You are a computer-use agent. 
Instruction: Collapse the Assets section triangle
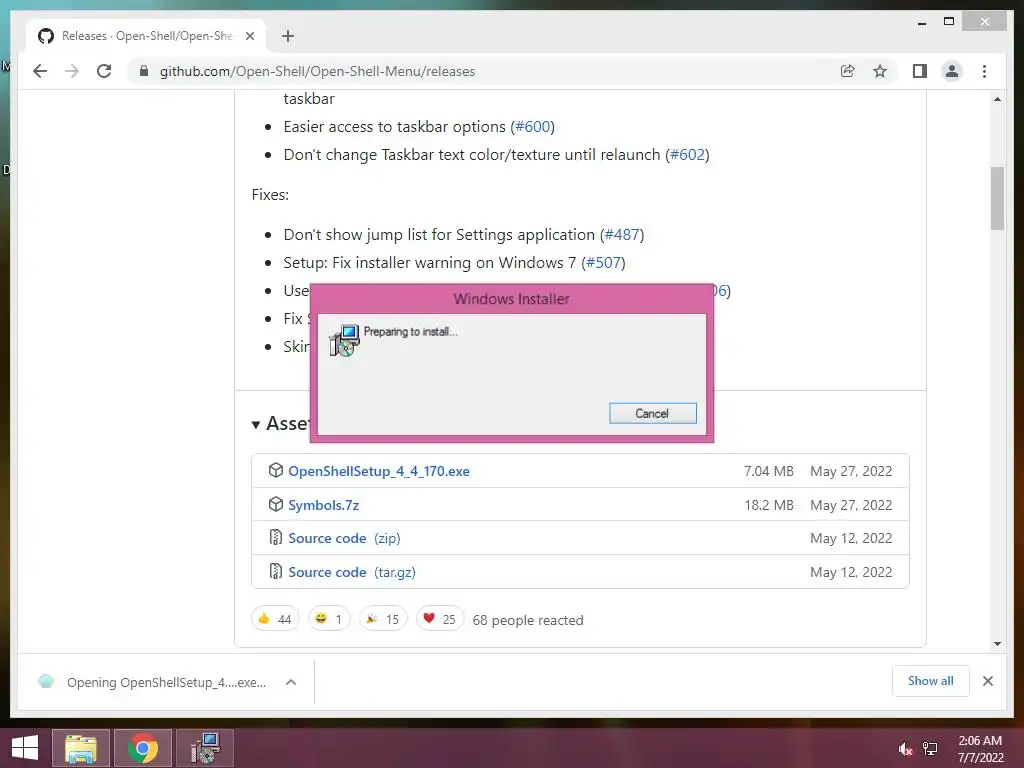click(x=256, y=424)
